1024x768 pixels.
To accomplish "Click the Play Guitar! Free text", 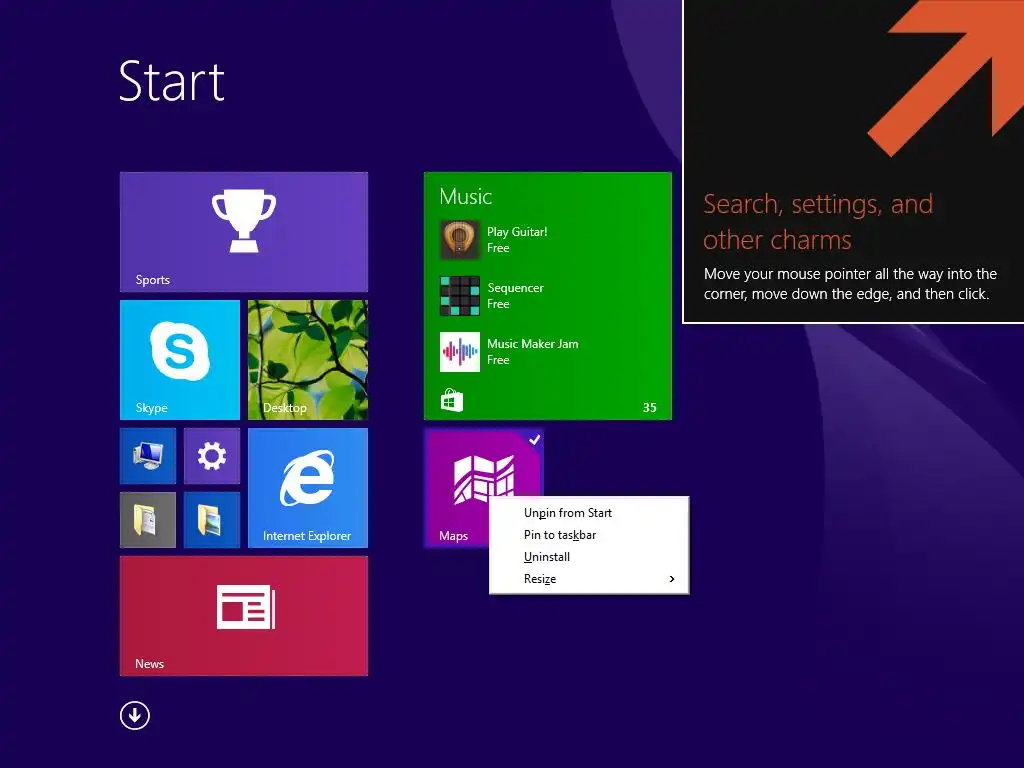I will pos(517,240).
